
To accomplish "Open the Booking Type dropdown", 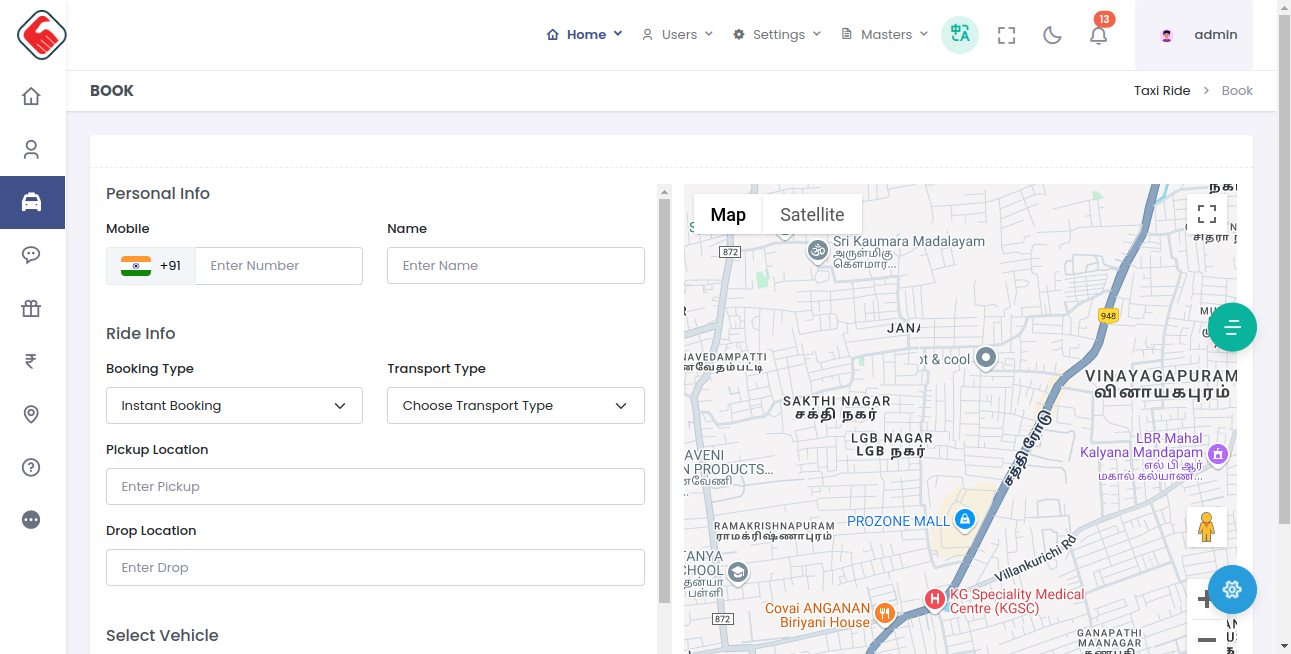I will point(234,406).
